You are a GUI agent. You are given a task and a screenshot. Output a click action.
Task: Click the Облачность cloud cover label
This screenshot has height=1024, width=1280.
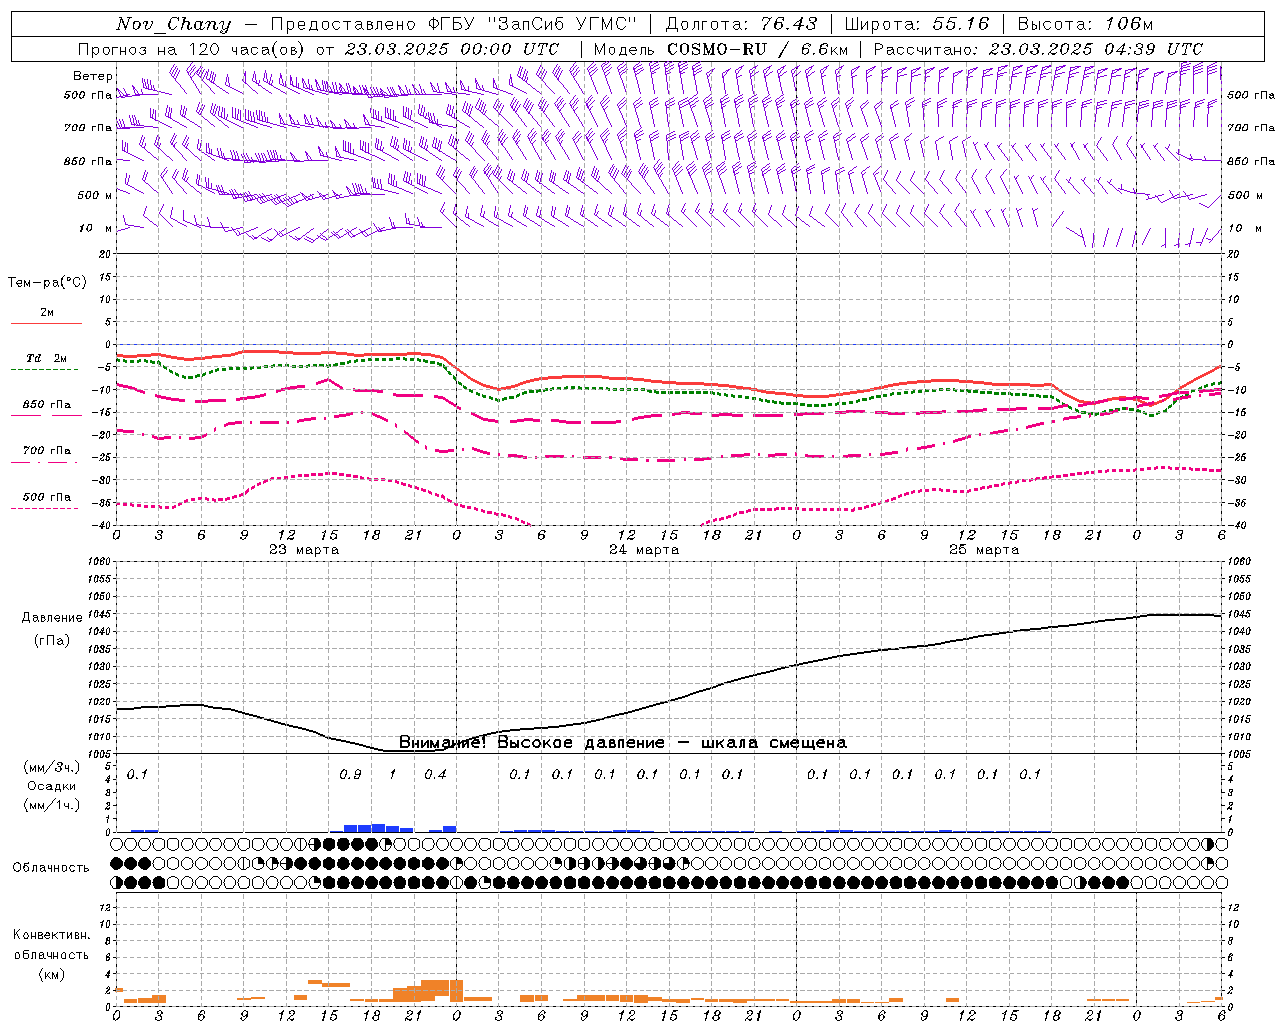pos(51,867)
